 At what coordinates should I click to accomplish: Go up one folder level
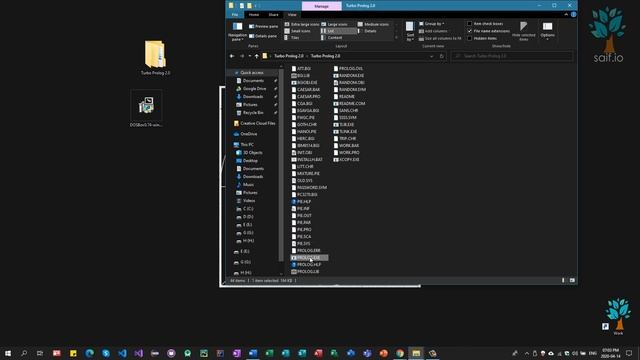click(257, 56)
